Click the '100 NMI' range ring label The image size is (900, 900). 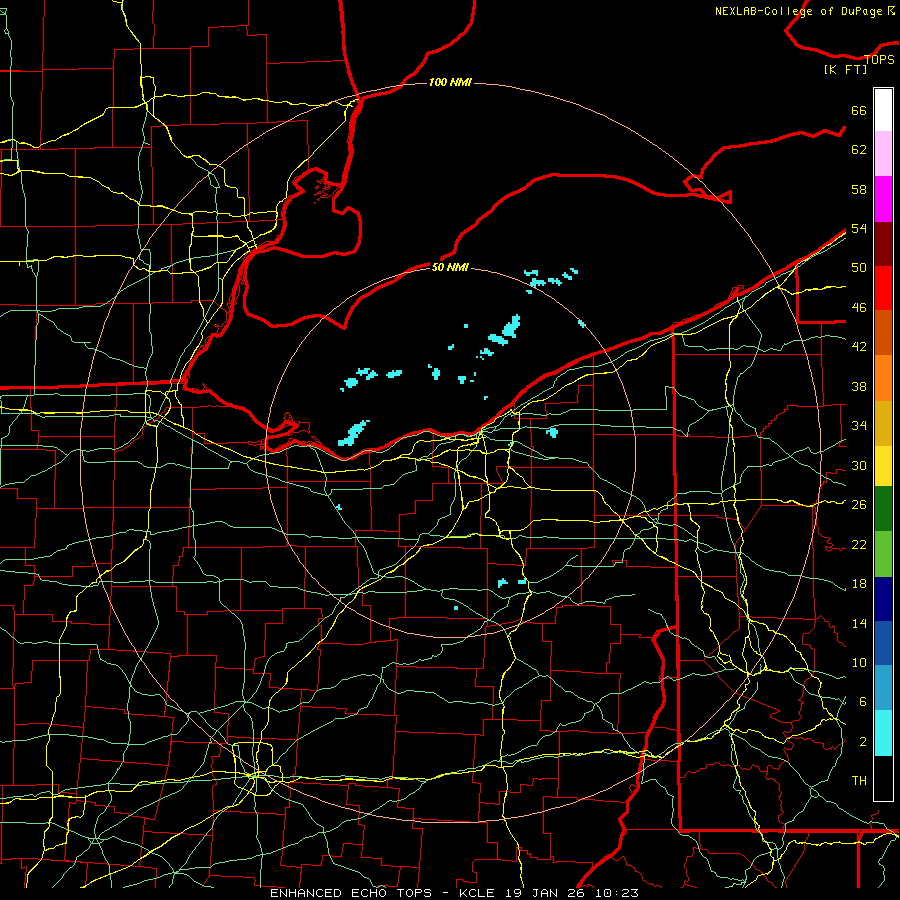450,82
